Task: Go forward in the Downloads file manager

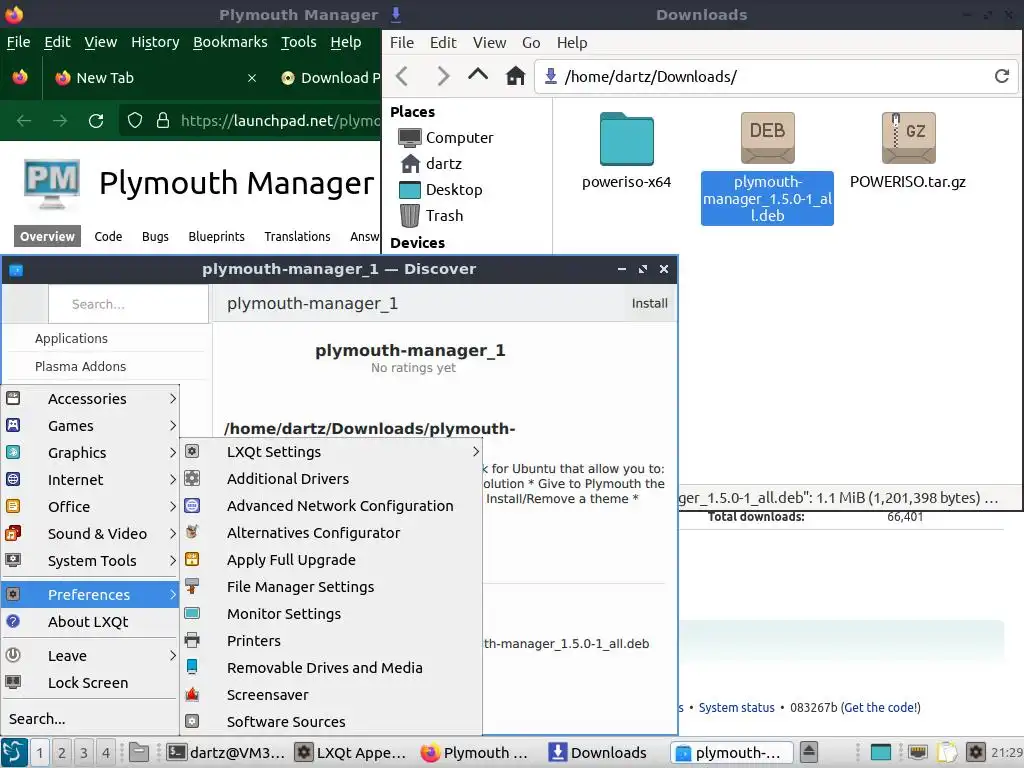Action: (442, 76)
